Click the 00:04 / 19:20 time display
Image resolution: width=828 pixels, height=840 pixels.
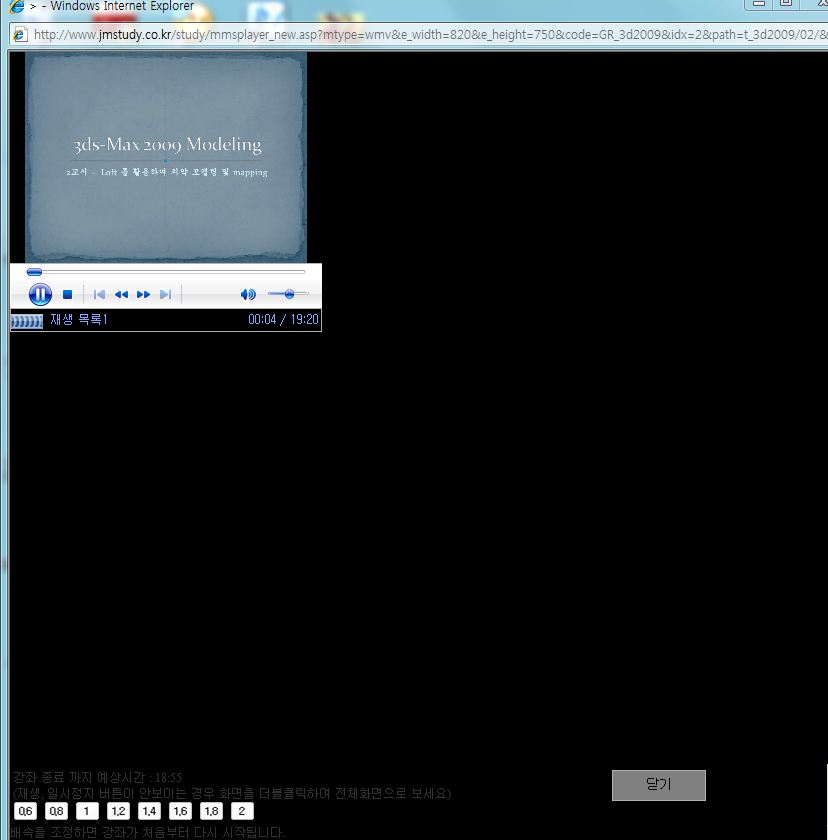click(x=283, y=320)
